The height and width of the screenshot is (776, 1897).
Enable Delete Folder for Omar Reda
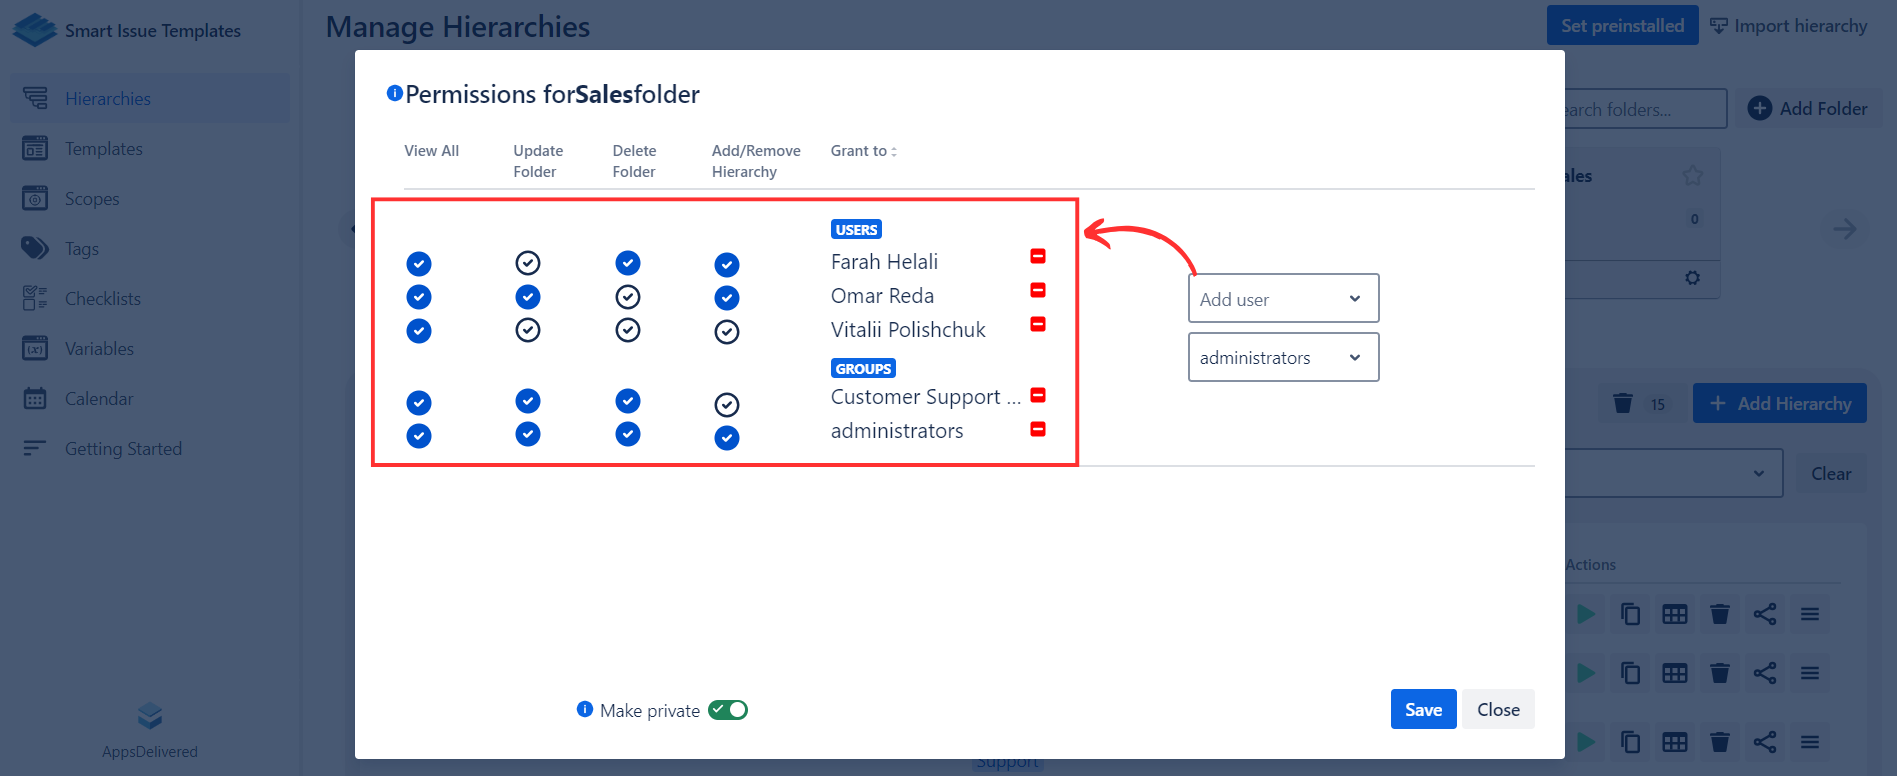(x=628, y=297)
